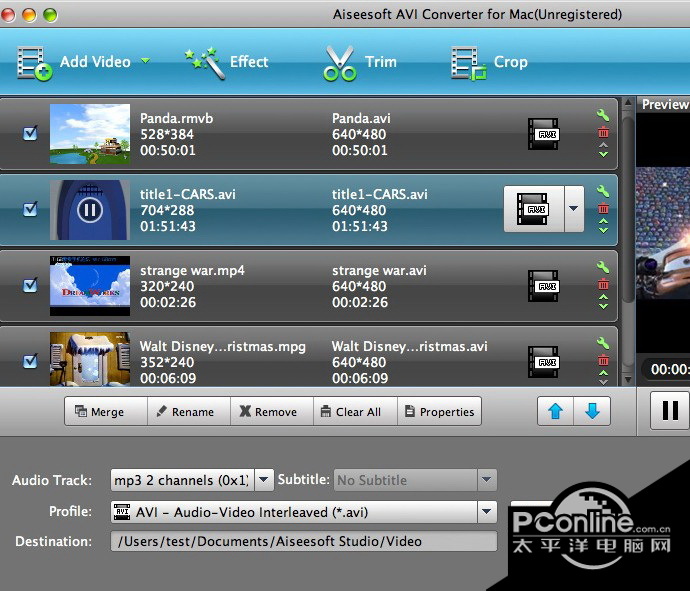
Task: Click the title1-CARS.avi row's green down arrow
Action: 603,230
